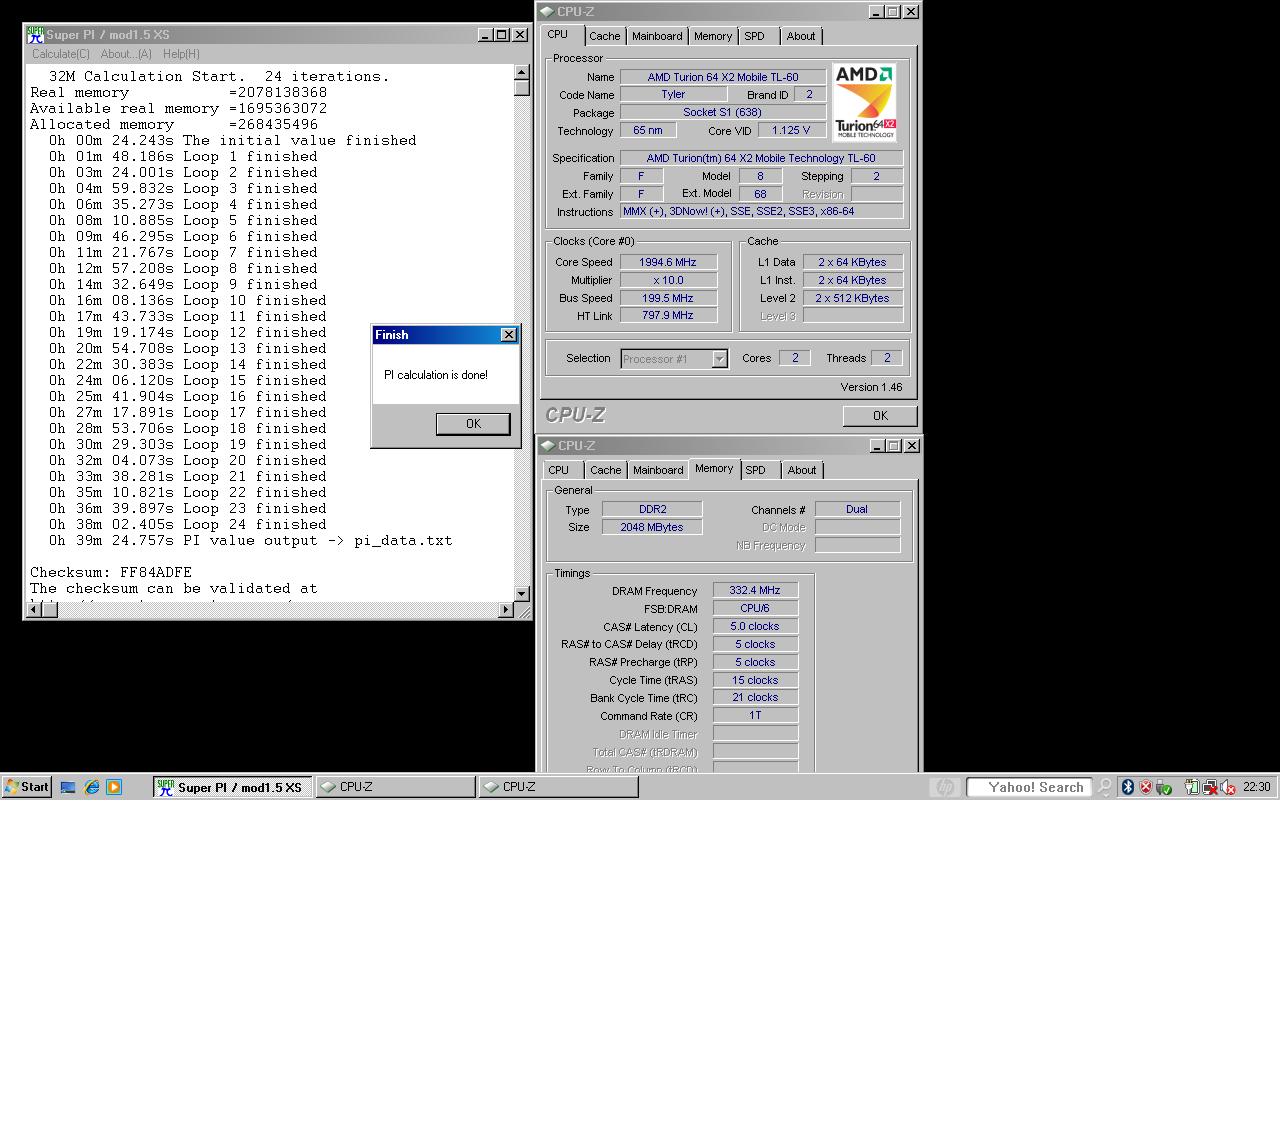This screenshot has width=1280, height=1132.
Task: Click bottom CPU-Z title bar icon
Action: tap(547, 446)
